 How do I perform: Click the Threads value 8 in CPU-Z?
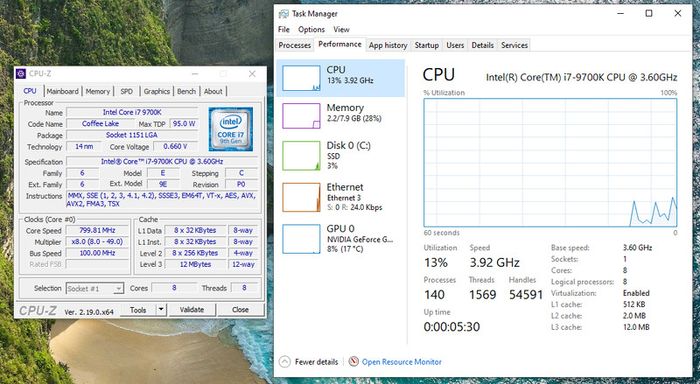tap(244, 288)
